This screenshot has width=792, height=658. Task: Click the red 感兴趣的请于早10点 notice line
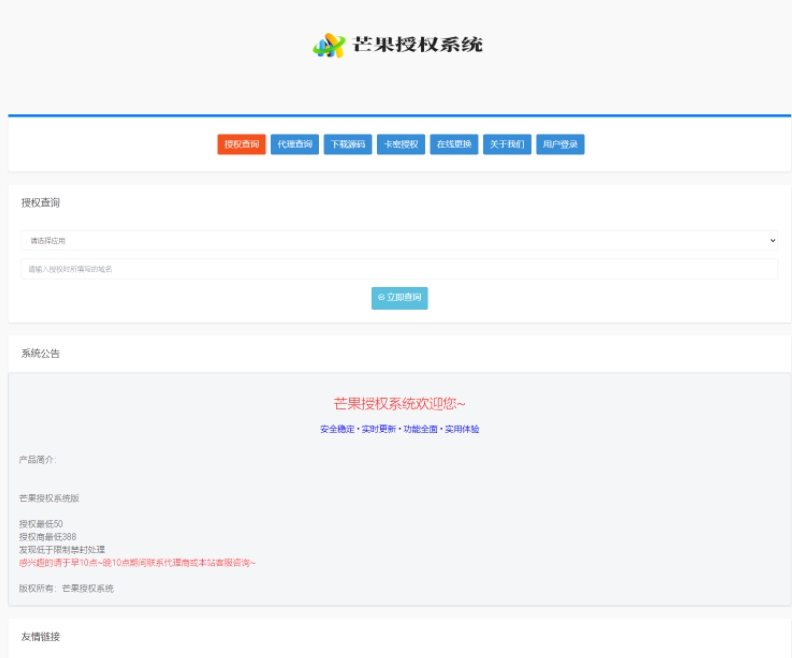(137, 563)
